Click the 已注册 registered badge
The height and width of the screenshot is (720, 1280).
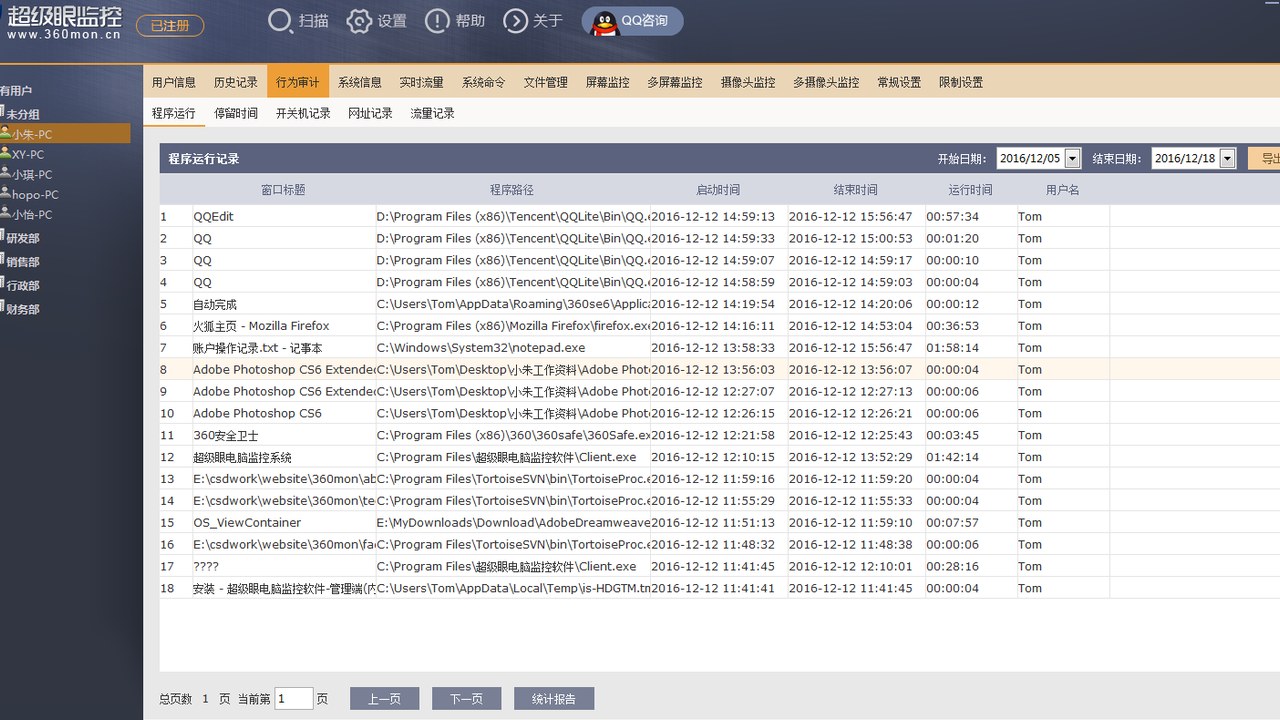click(170, 25)
